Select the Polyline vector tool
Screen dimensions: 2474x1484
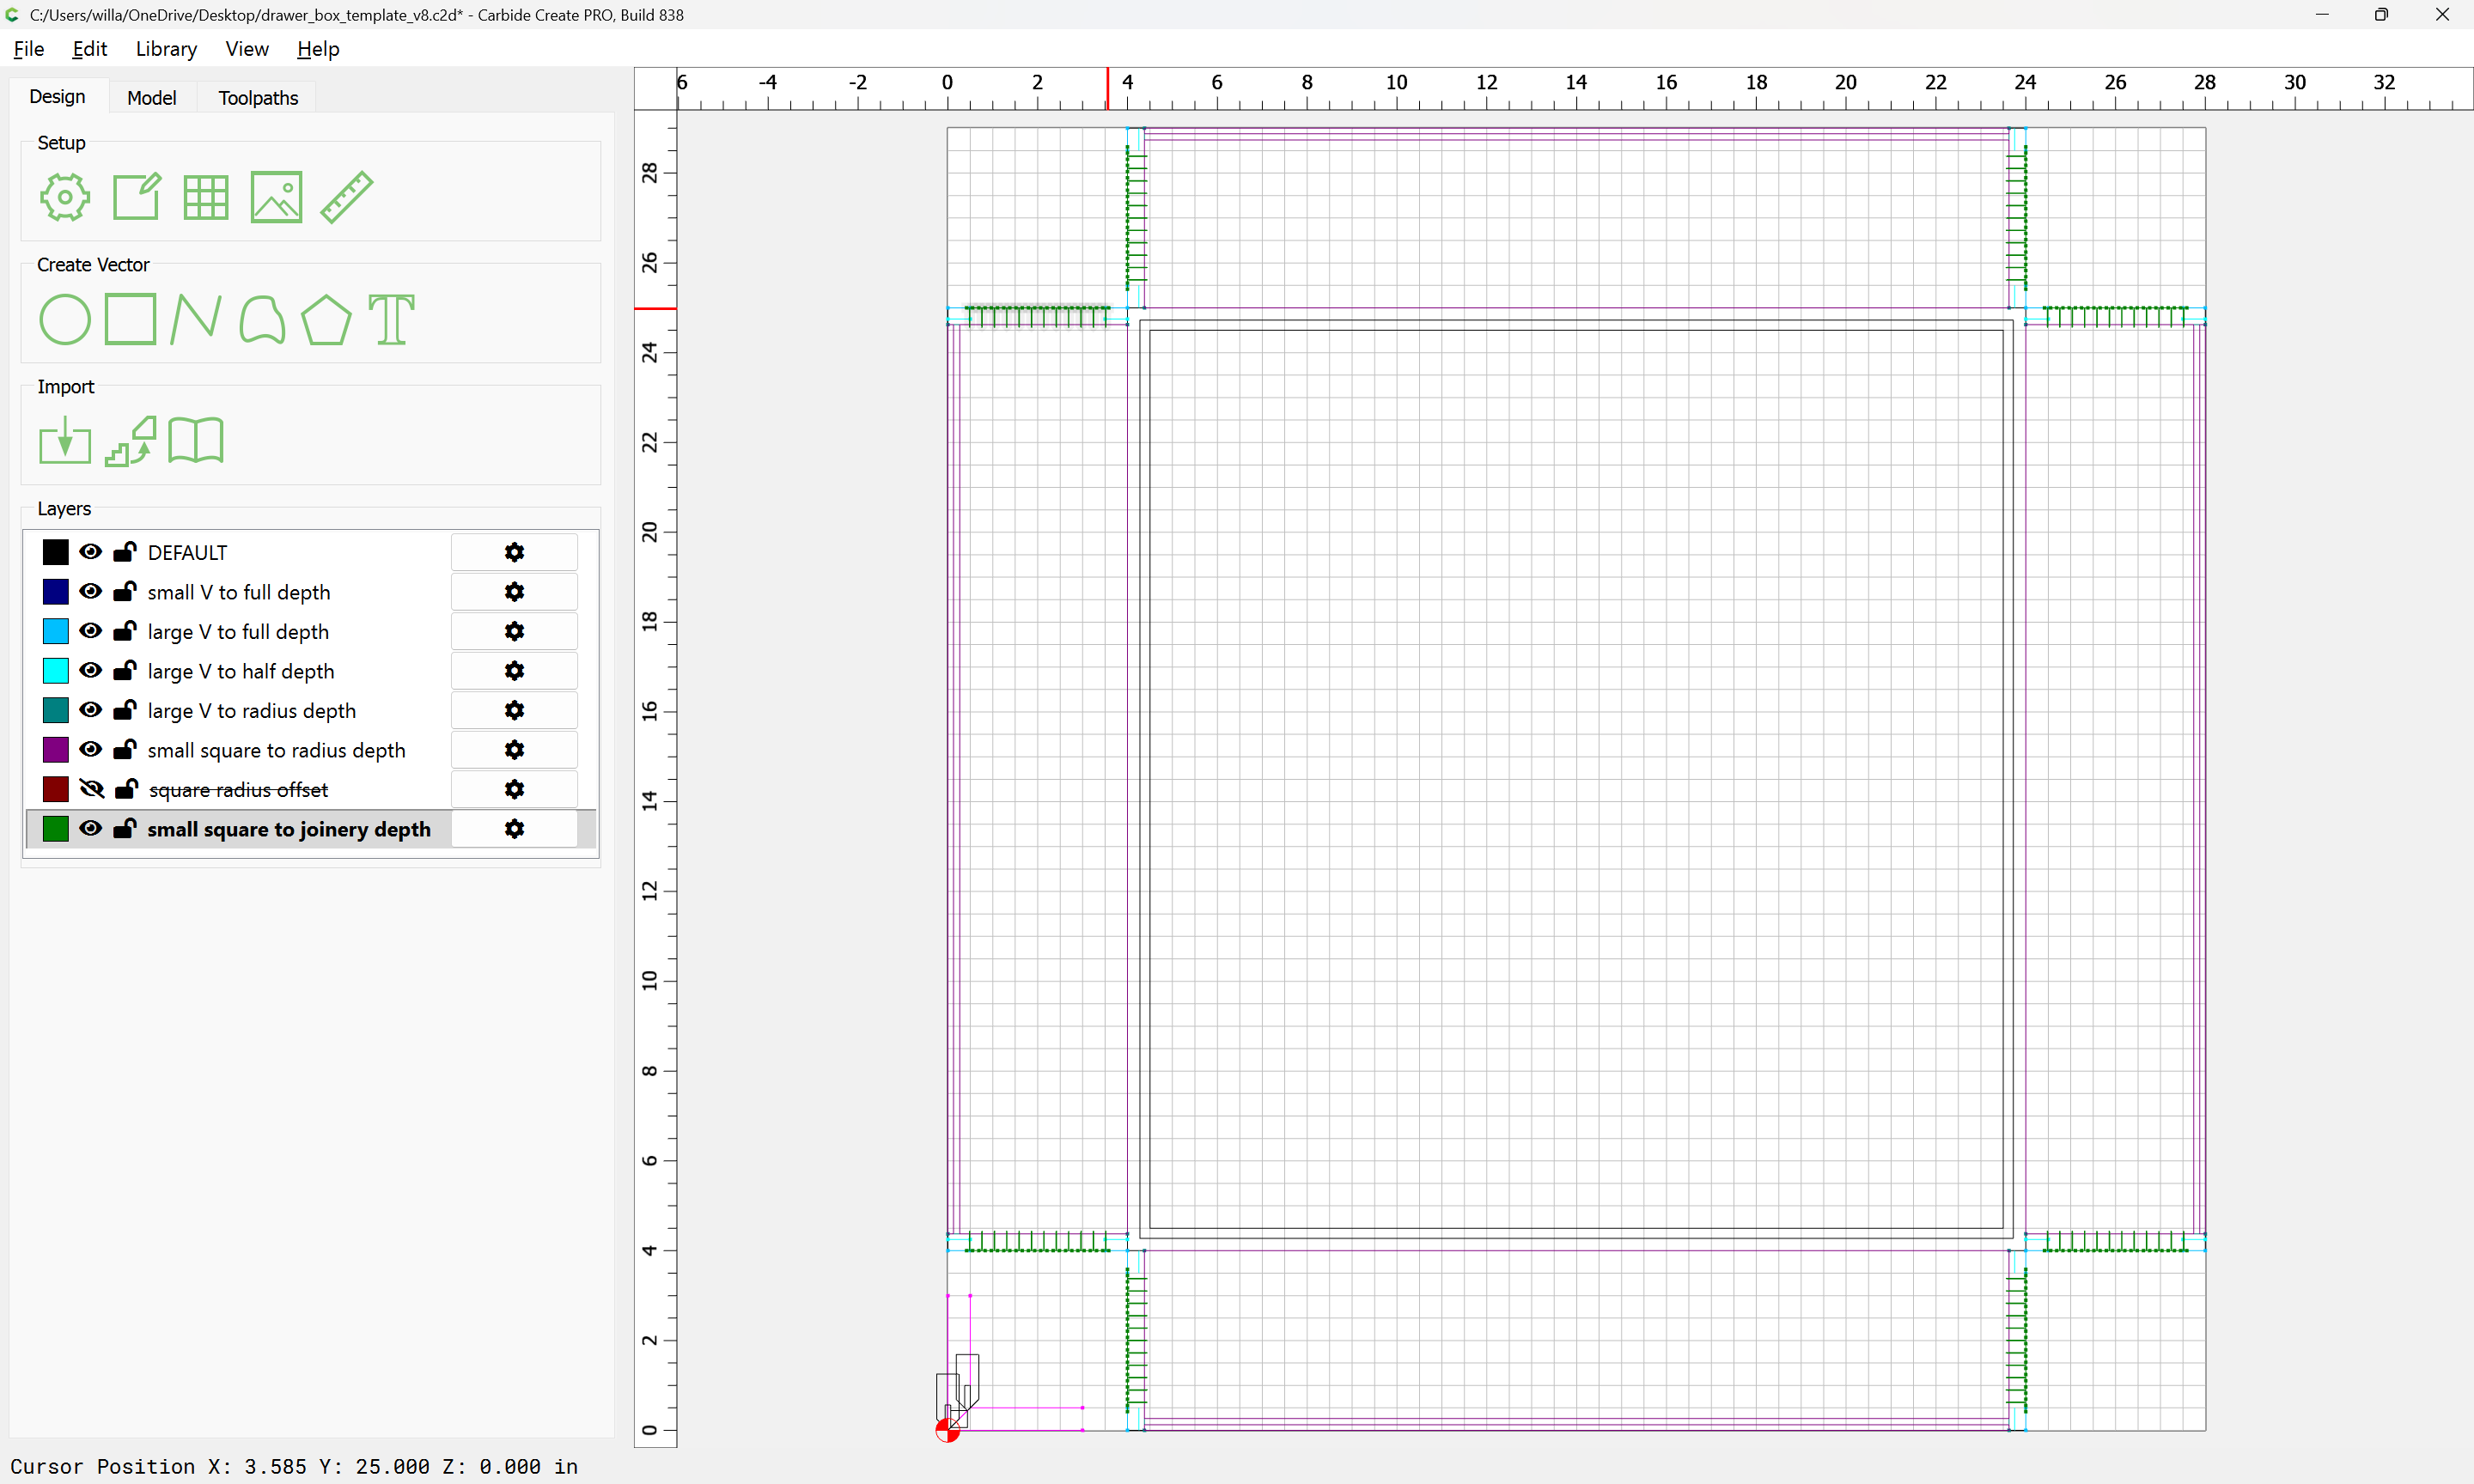click(x=195, y=320)
